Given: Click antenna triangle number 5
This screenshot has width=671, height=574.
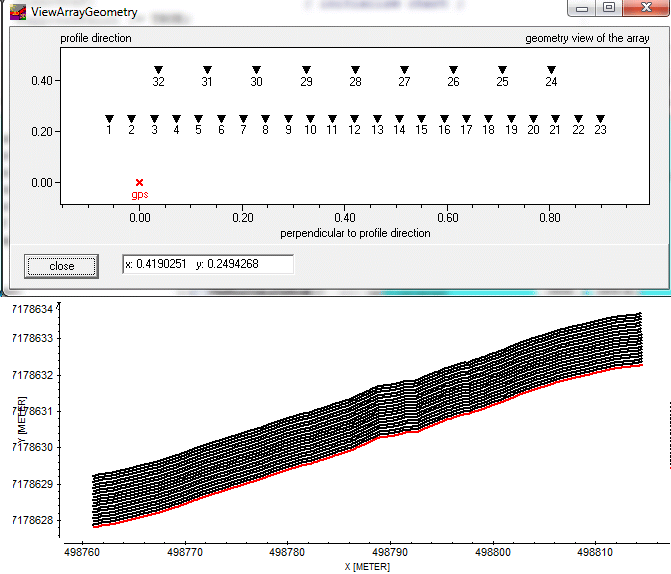Looking at the screenshot, I should click(x=198, y=119).
